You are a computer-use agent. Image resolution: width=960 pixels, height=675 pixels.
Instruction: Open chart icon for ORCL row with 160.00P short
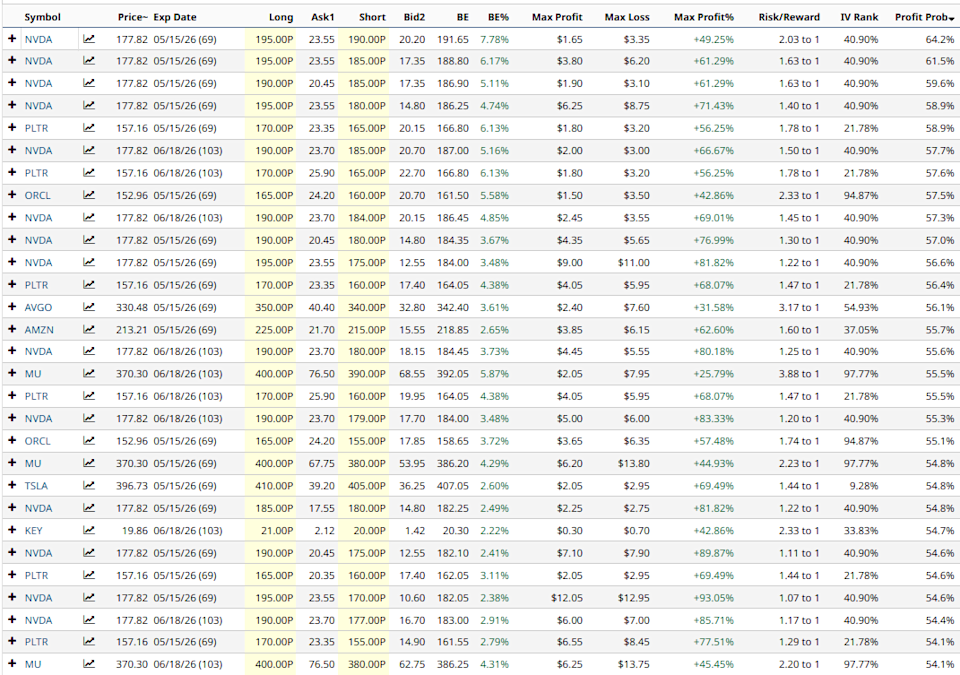[89, 195]
